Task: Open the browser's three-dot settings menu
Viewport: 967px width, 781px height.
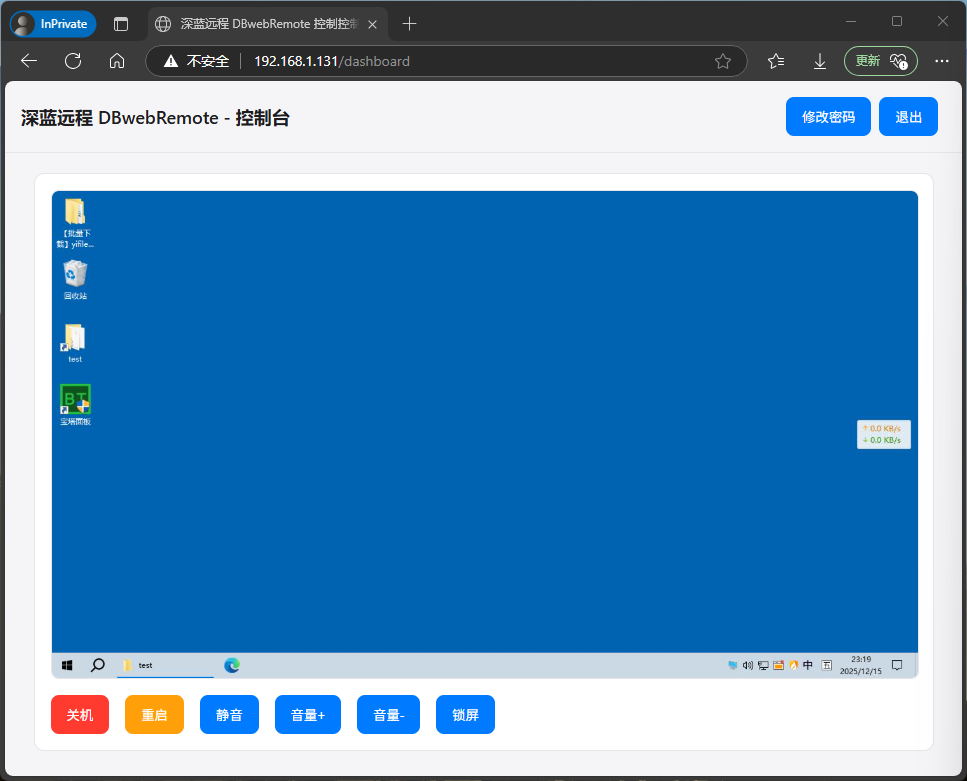Action: pyautogui.click(x=941, y=61)
